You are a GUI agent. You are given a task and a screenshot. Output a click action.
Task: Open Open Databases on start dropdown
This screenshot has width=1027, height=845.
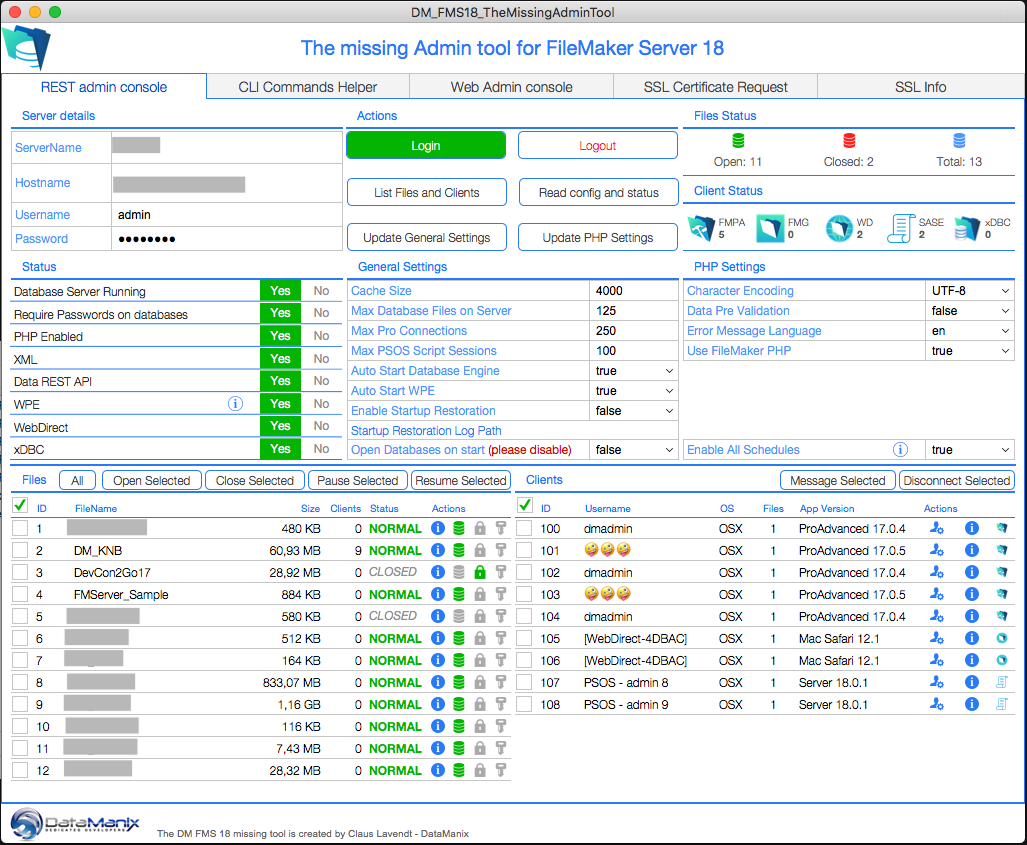tap(633, 450)
